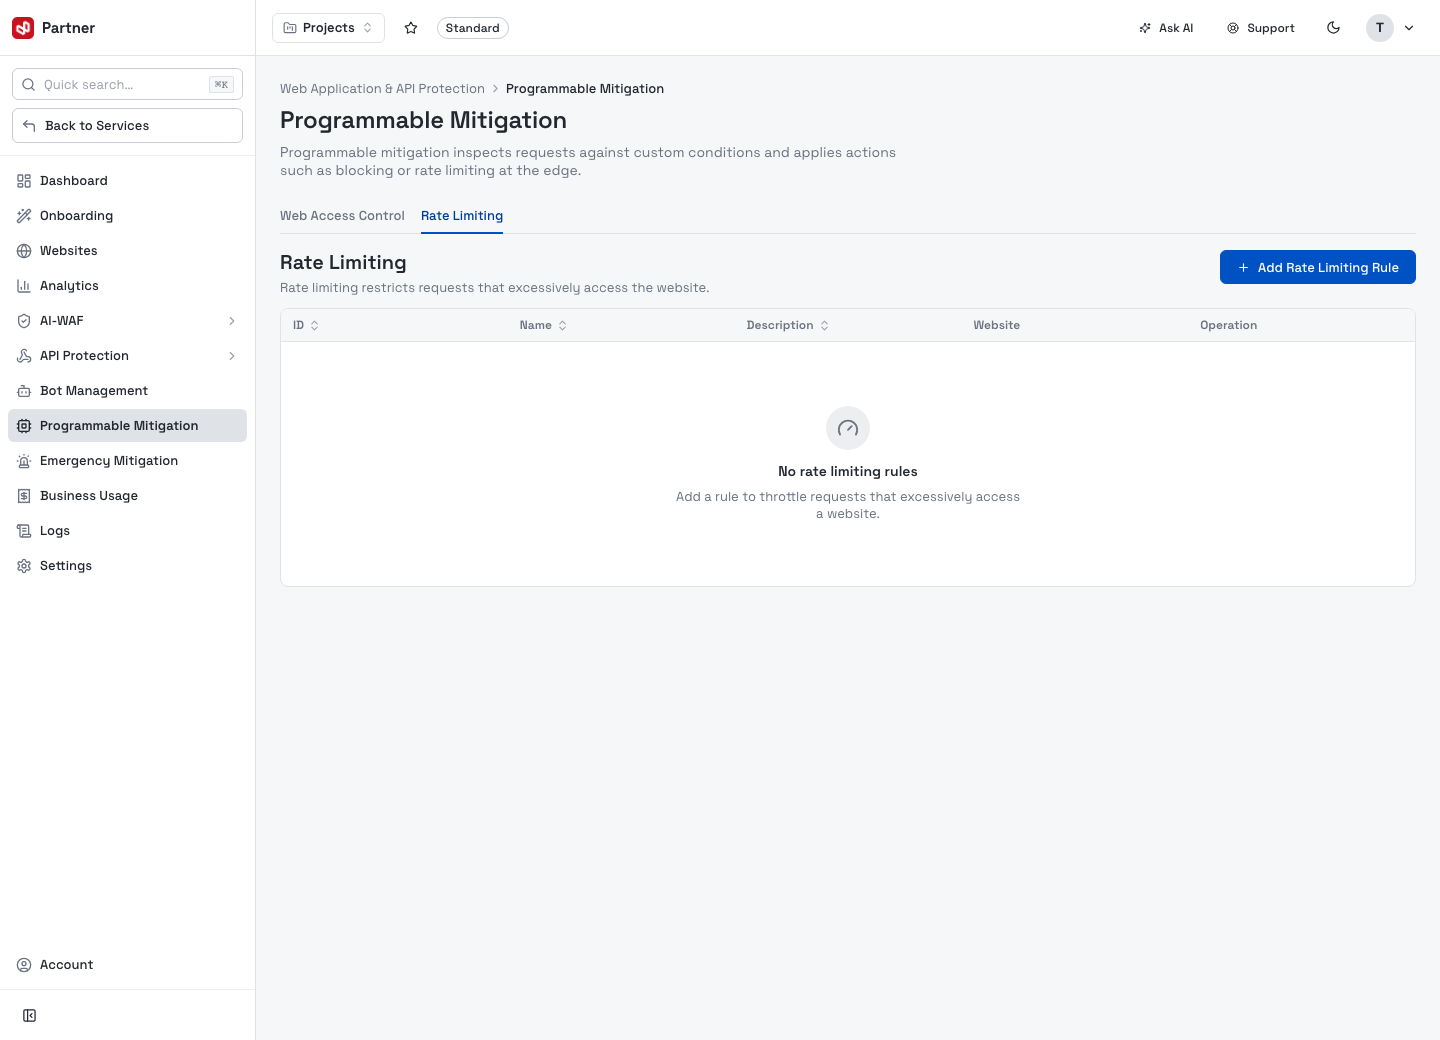Viewport: 1440px width, 1040px height.
Task: Click the Operation column header
Action: pos(1228,325)
